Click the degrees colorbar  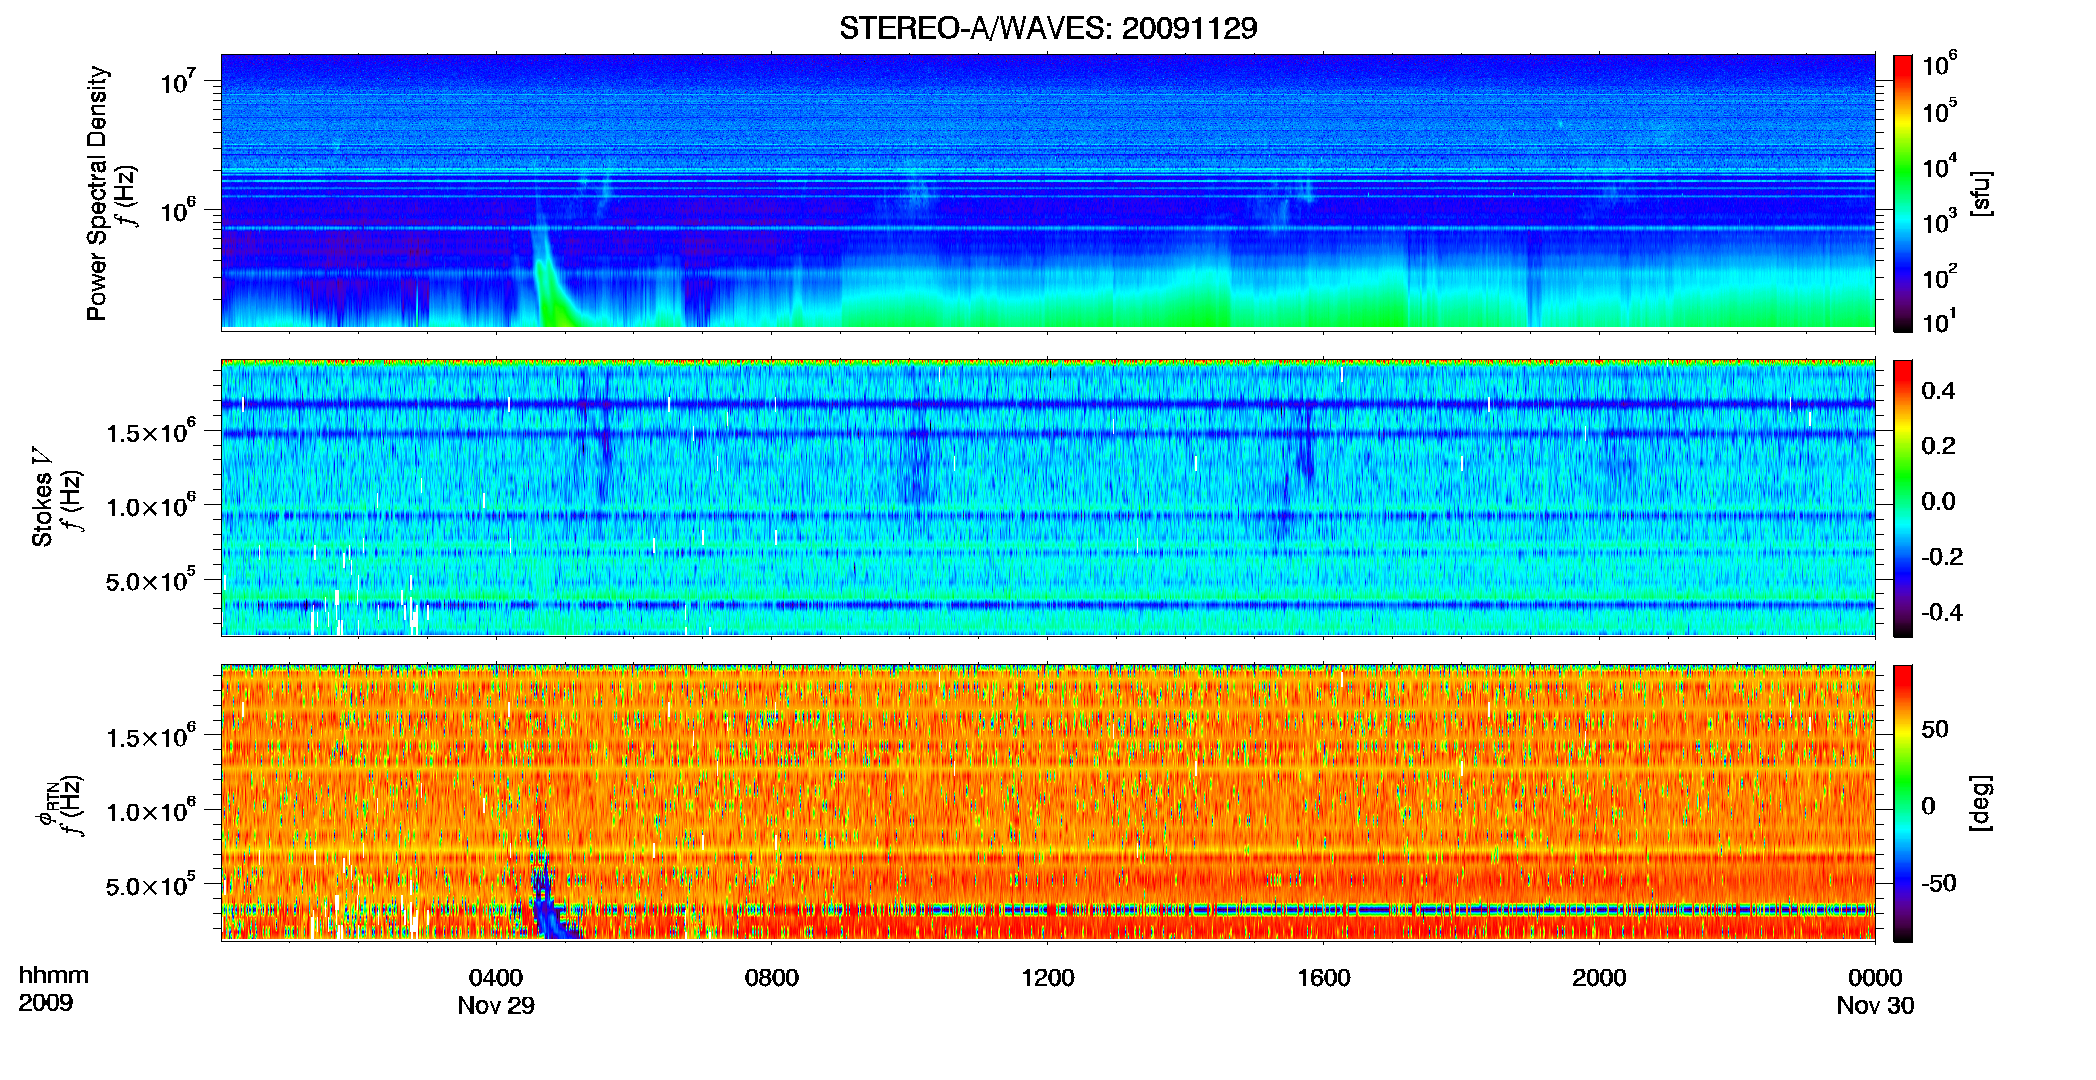1903,803
